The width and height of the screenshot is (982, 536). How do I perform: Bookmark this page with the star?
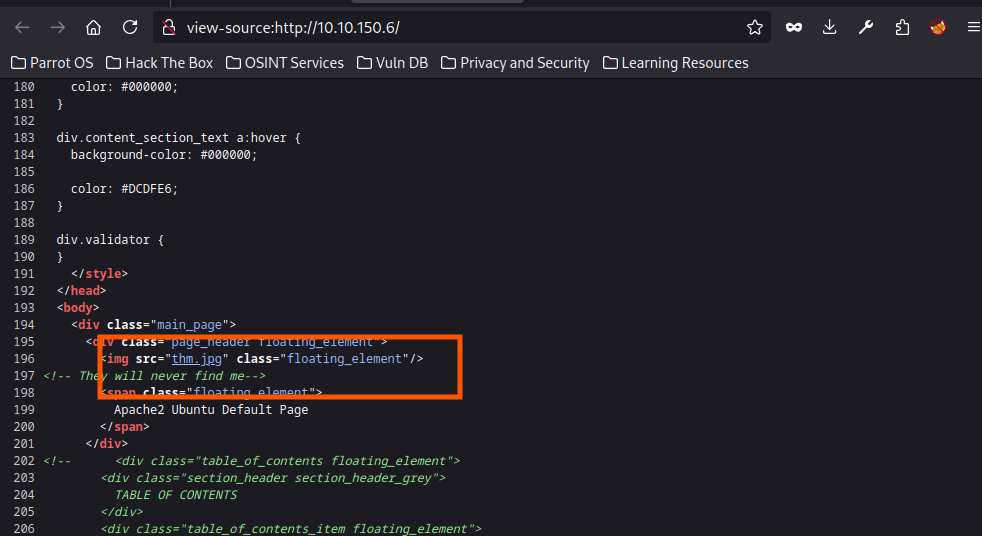(755, 28)
